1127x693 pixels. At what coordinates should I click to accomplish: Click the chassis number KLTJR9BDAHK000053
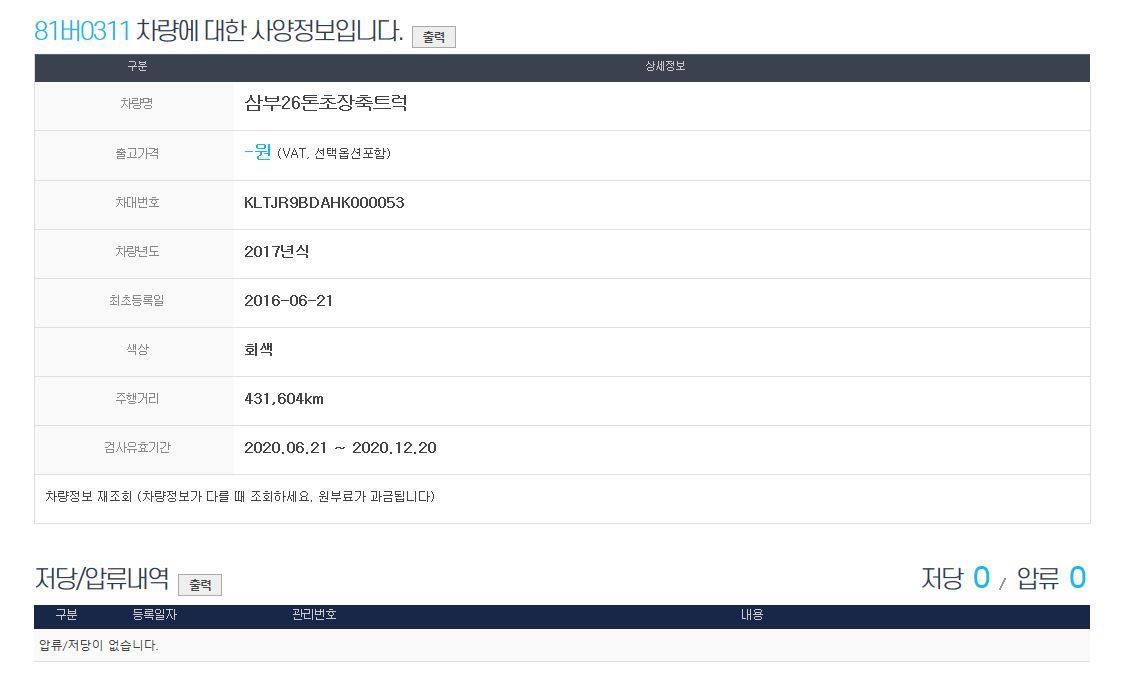(x=324, y=203)
